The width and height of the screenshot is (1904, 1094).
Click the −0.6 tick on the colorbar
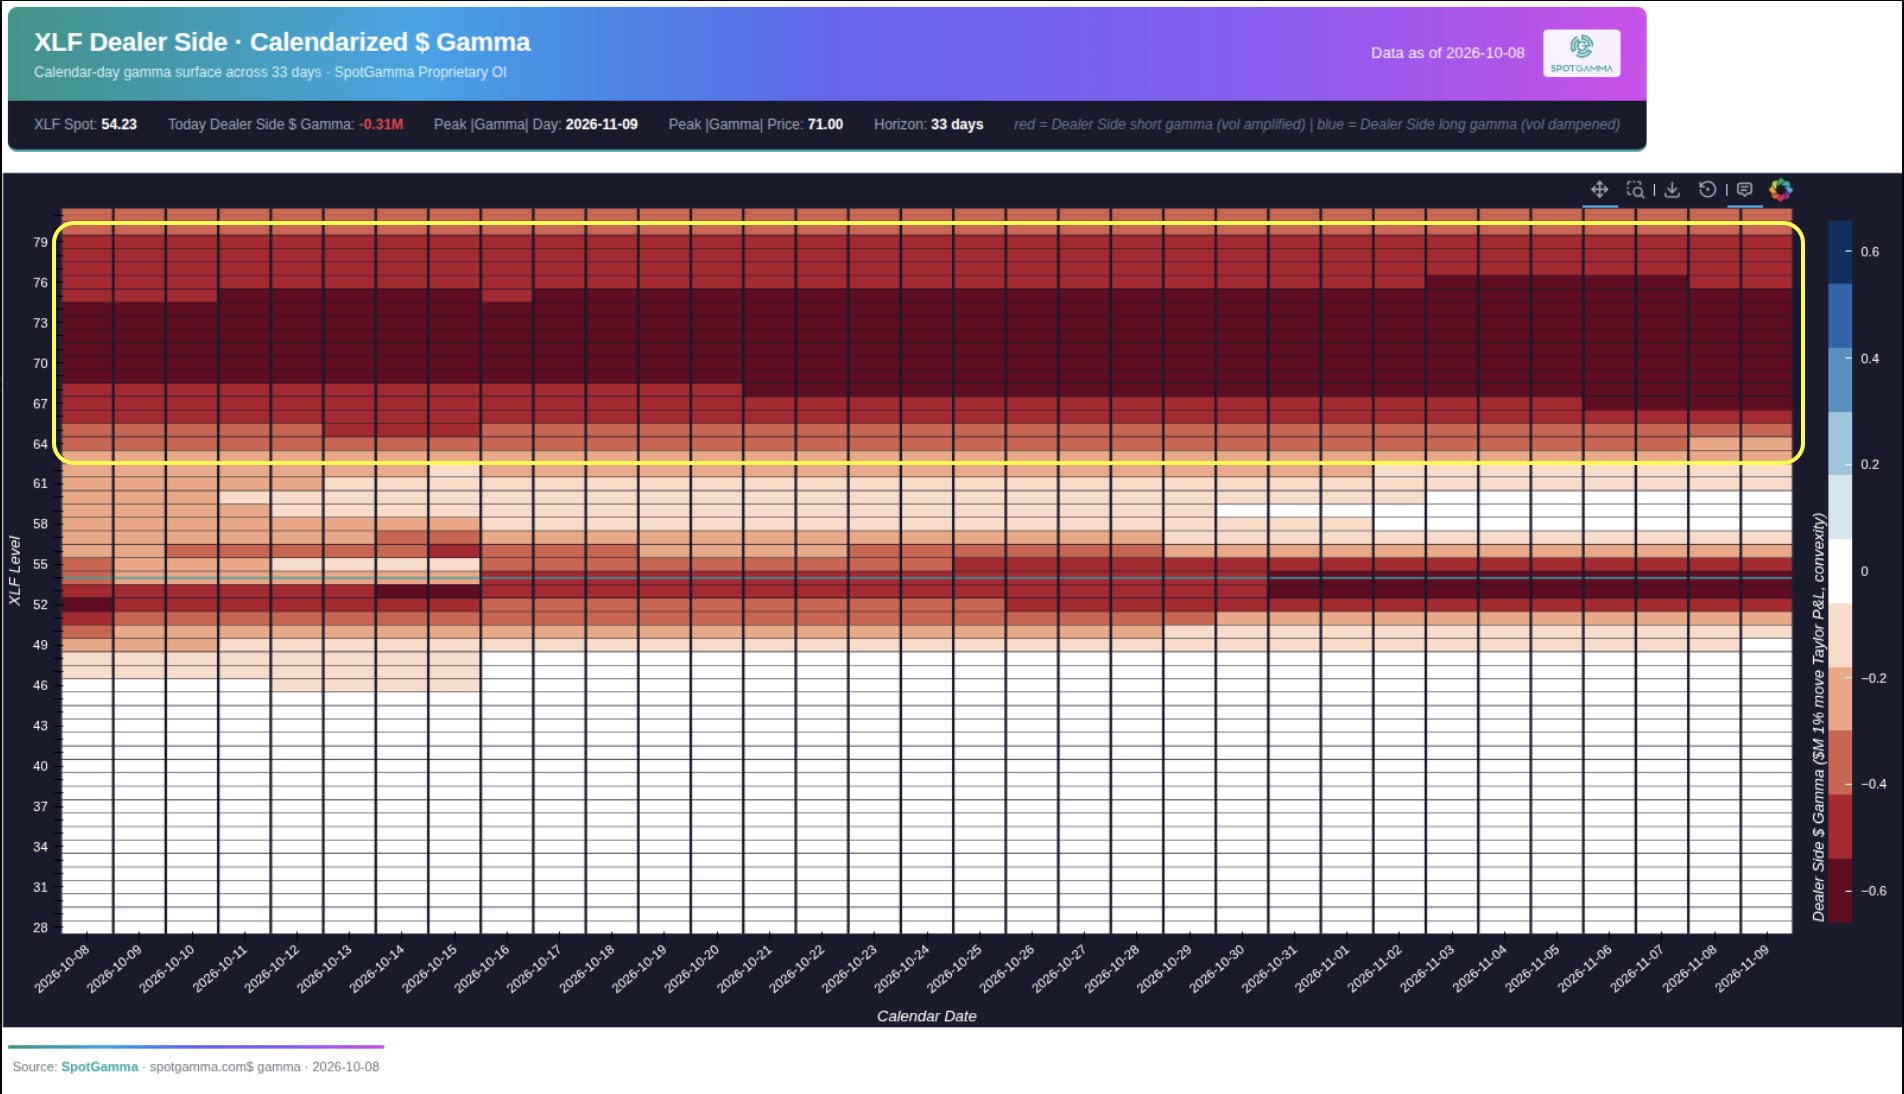[1872, 891]
